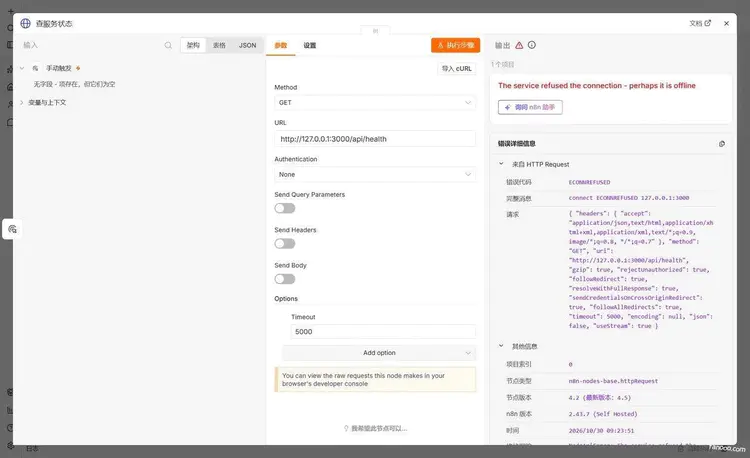Click the 询问 n8n 助手 button
This screenshot has height=458, width=750.
point(530,107)
